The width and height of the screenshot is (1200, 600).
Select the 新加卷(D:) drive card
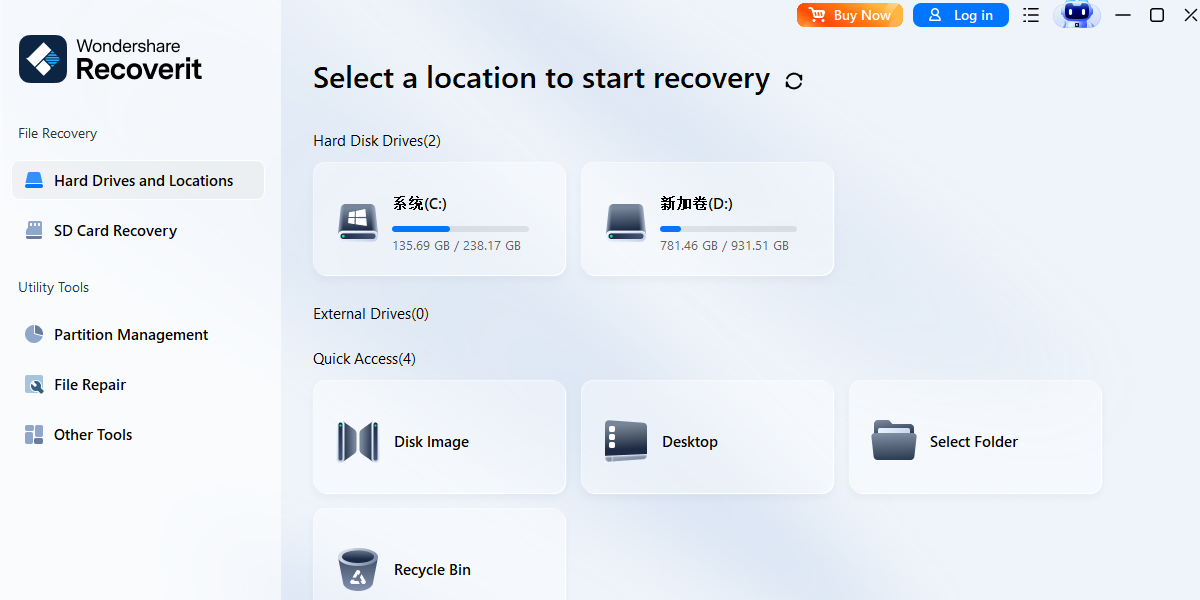click(707, 219)
